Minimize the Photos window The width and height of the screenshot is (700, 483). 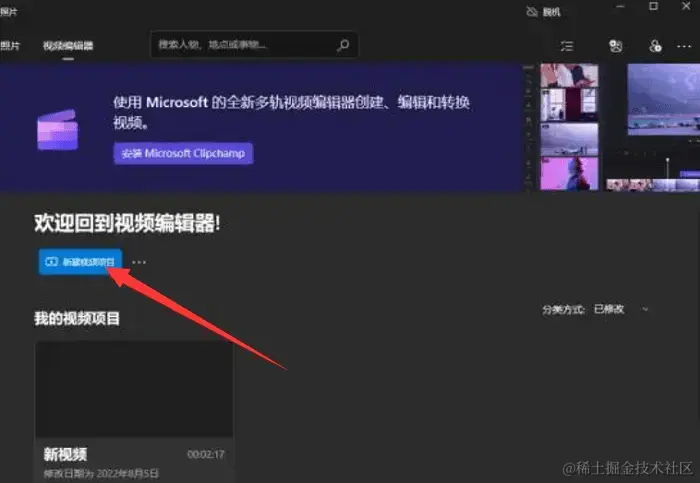pyautogui.click(x=621, y=7)
